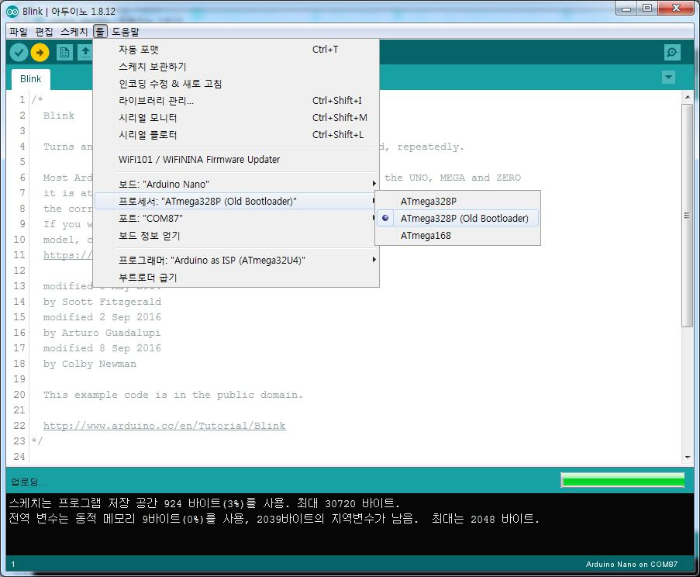Open the Serial Monitor magnifier icon
Screen dimensions: 700x577
coord(672,52)
